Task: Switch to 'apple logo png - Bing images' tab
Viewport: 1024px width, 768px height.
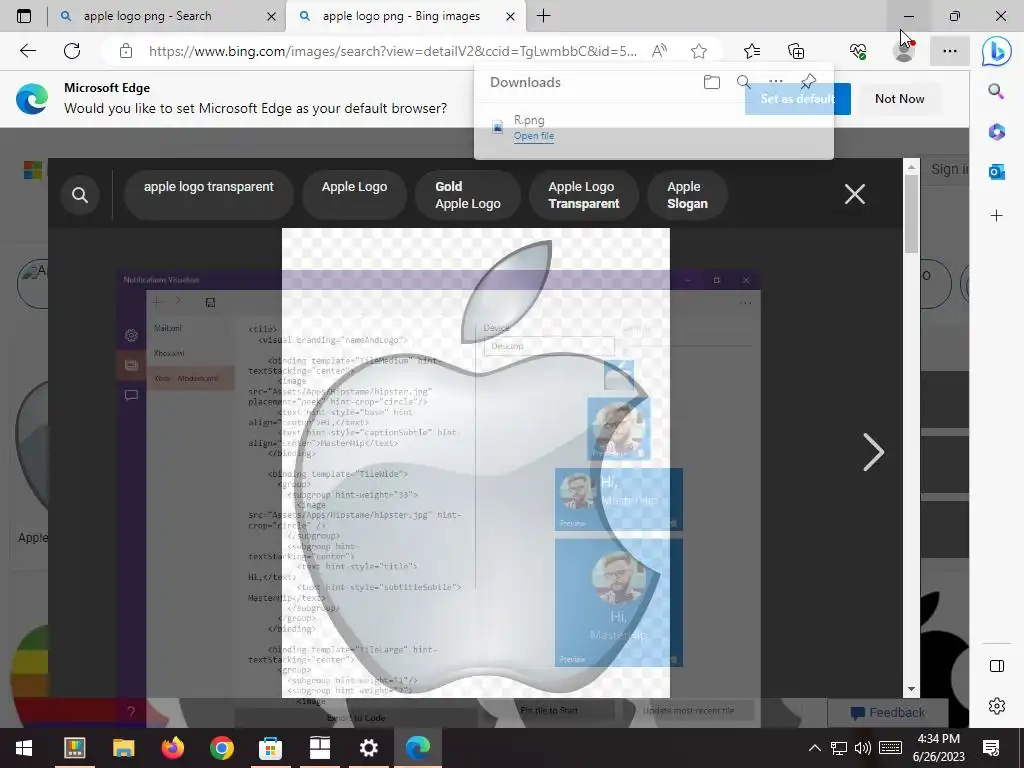Action: [x=405, y=16]
